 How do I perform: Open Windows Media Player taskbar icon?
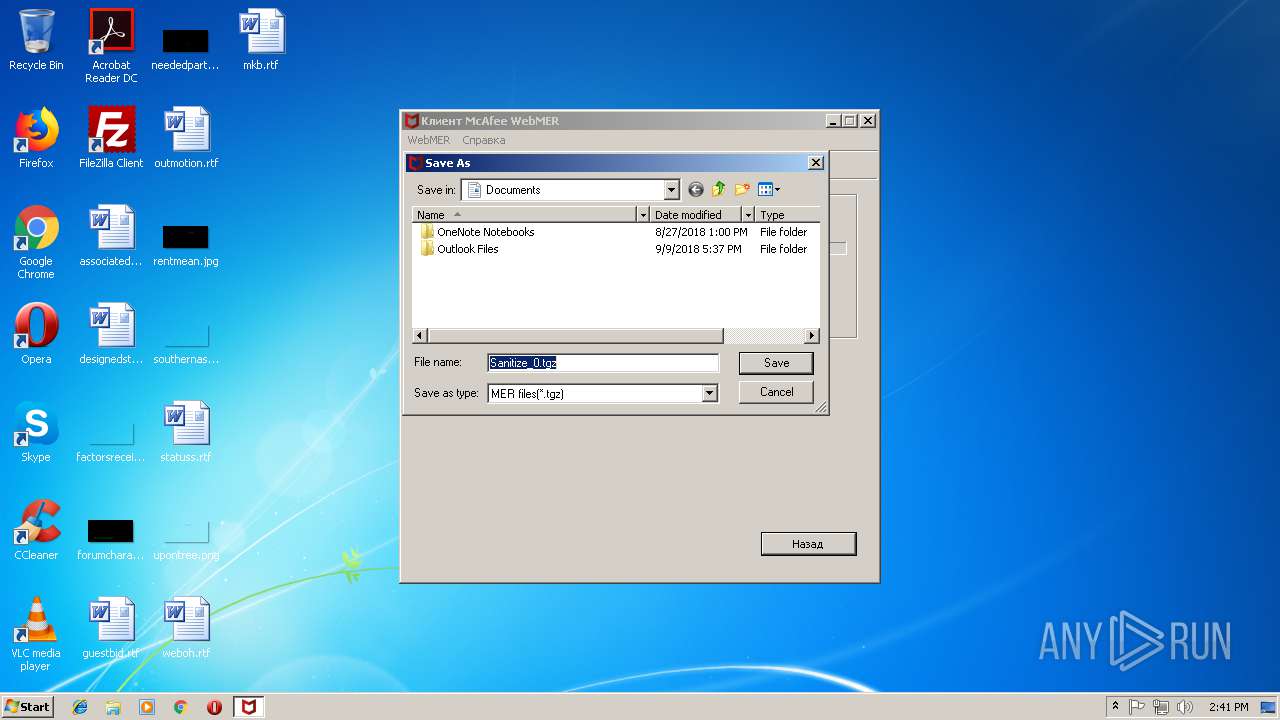[147, 707]
